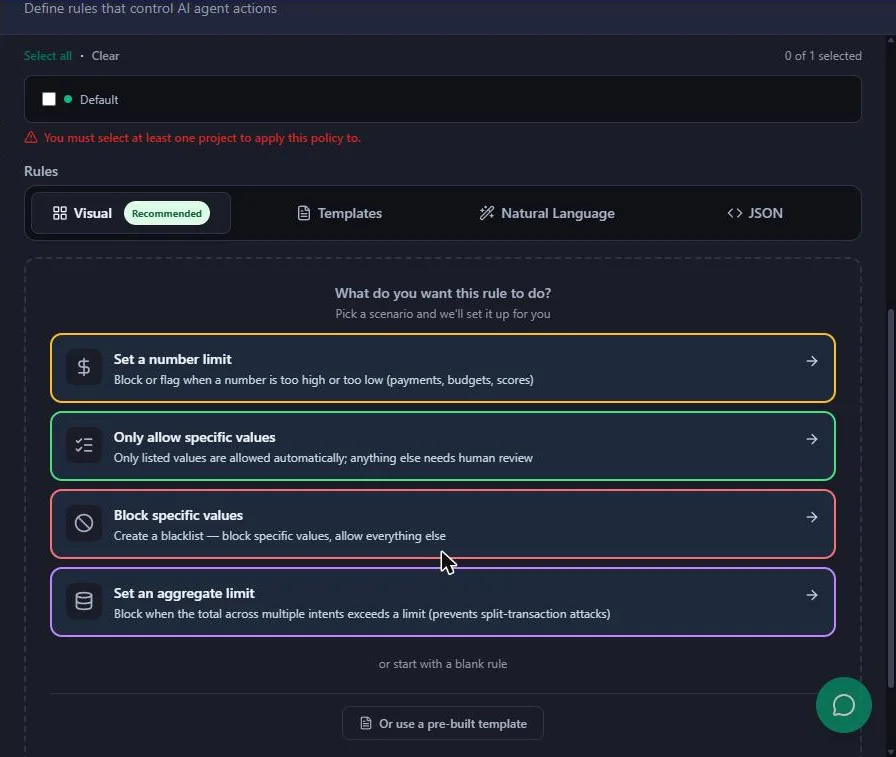Tick the Default project checkbox
This screenshot has height=757, width=896.
click(49, 99)
